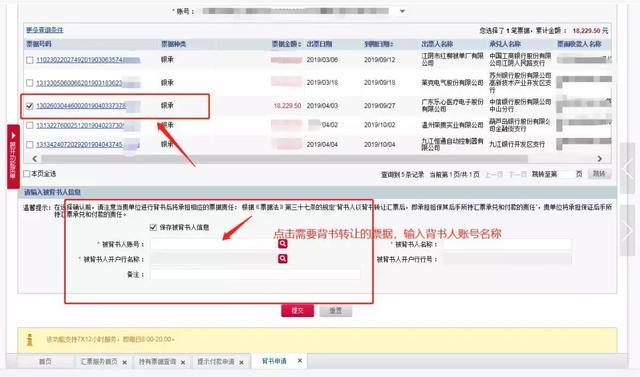The height and width of the screenshot is (377, 640).
Task: Click the lower gray arrow on right edge
Action: click(628, 231)
